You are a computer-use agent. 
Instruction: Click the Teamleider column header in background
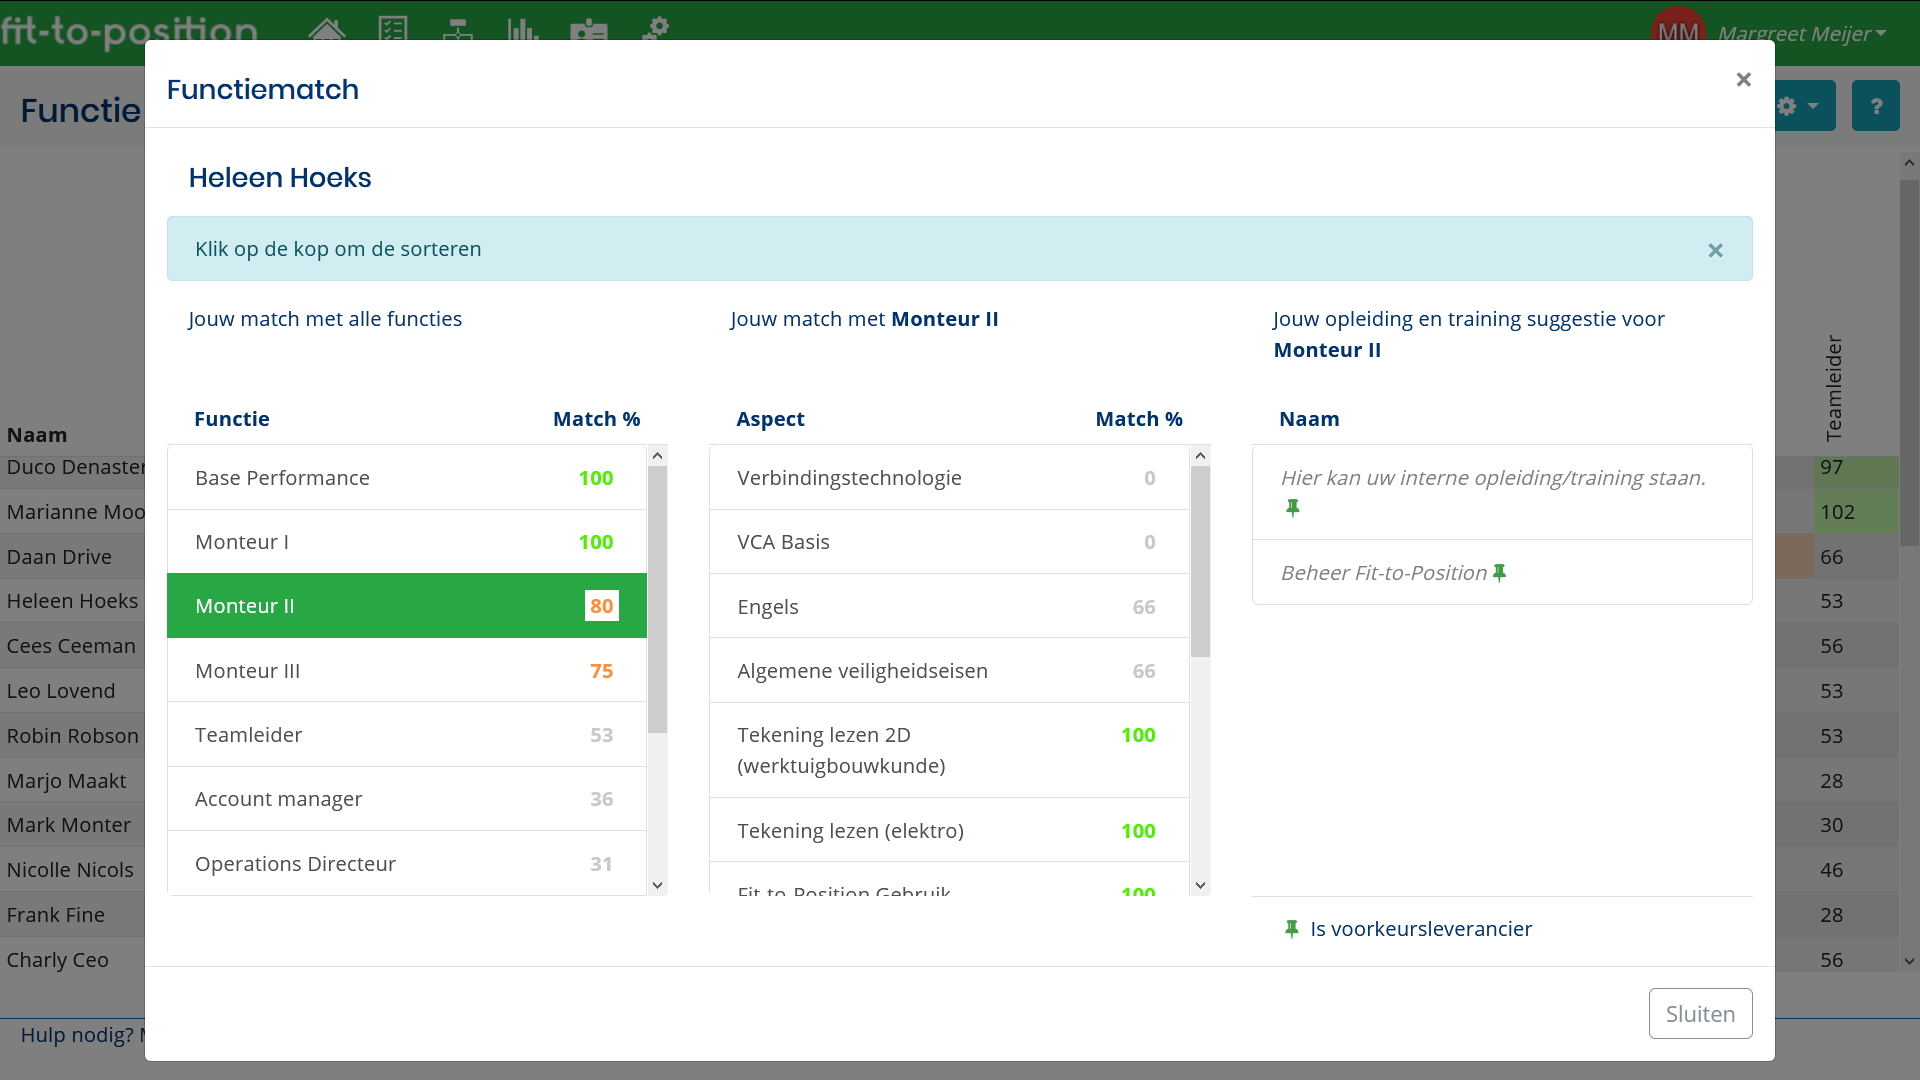(1834, 388)
